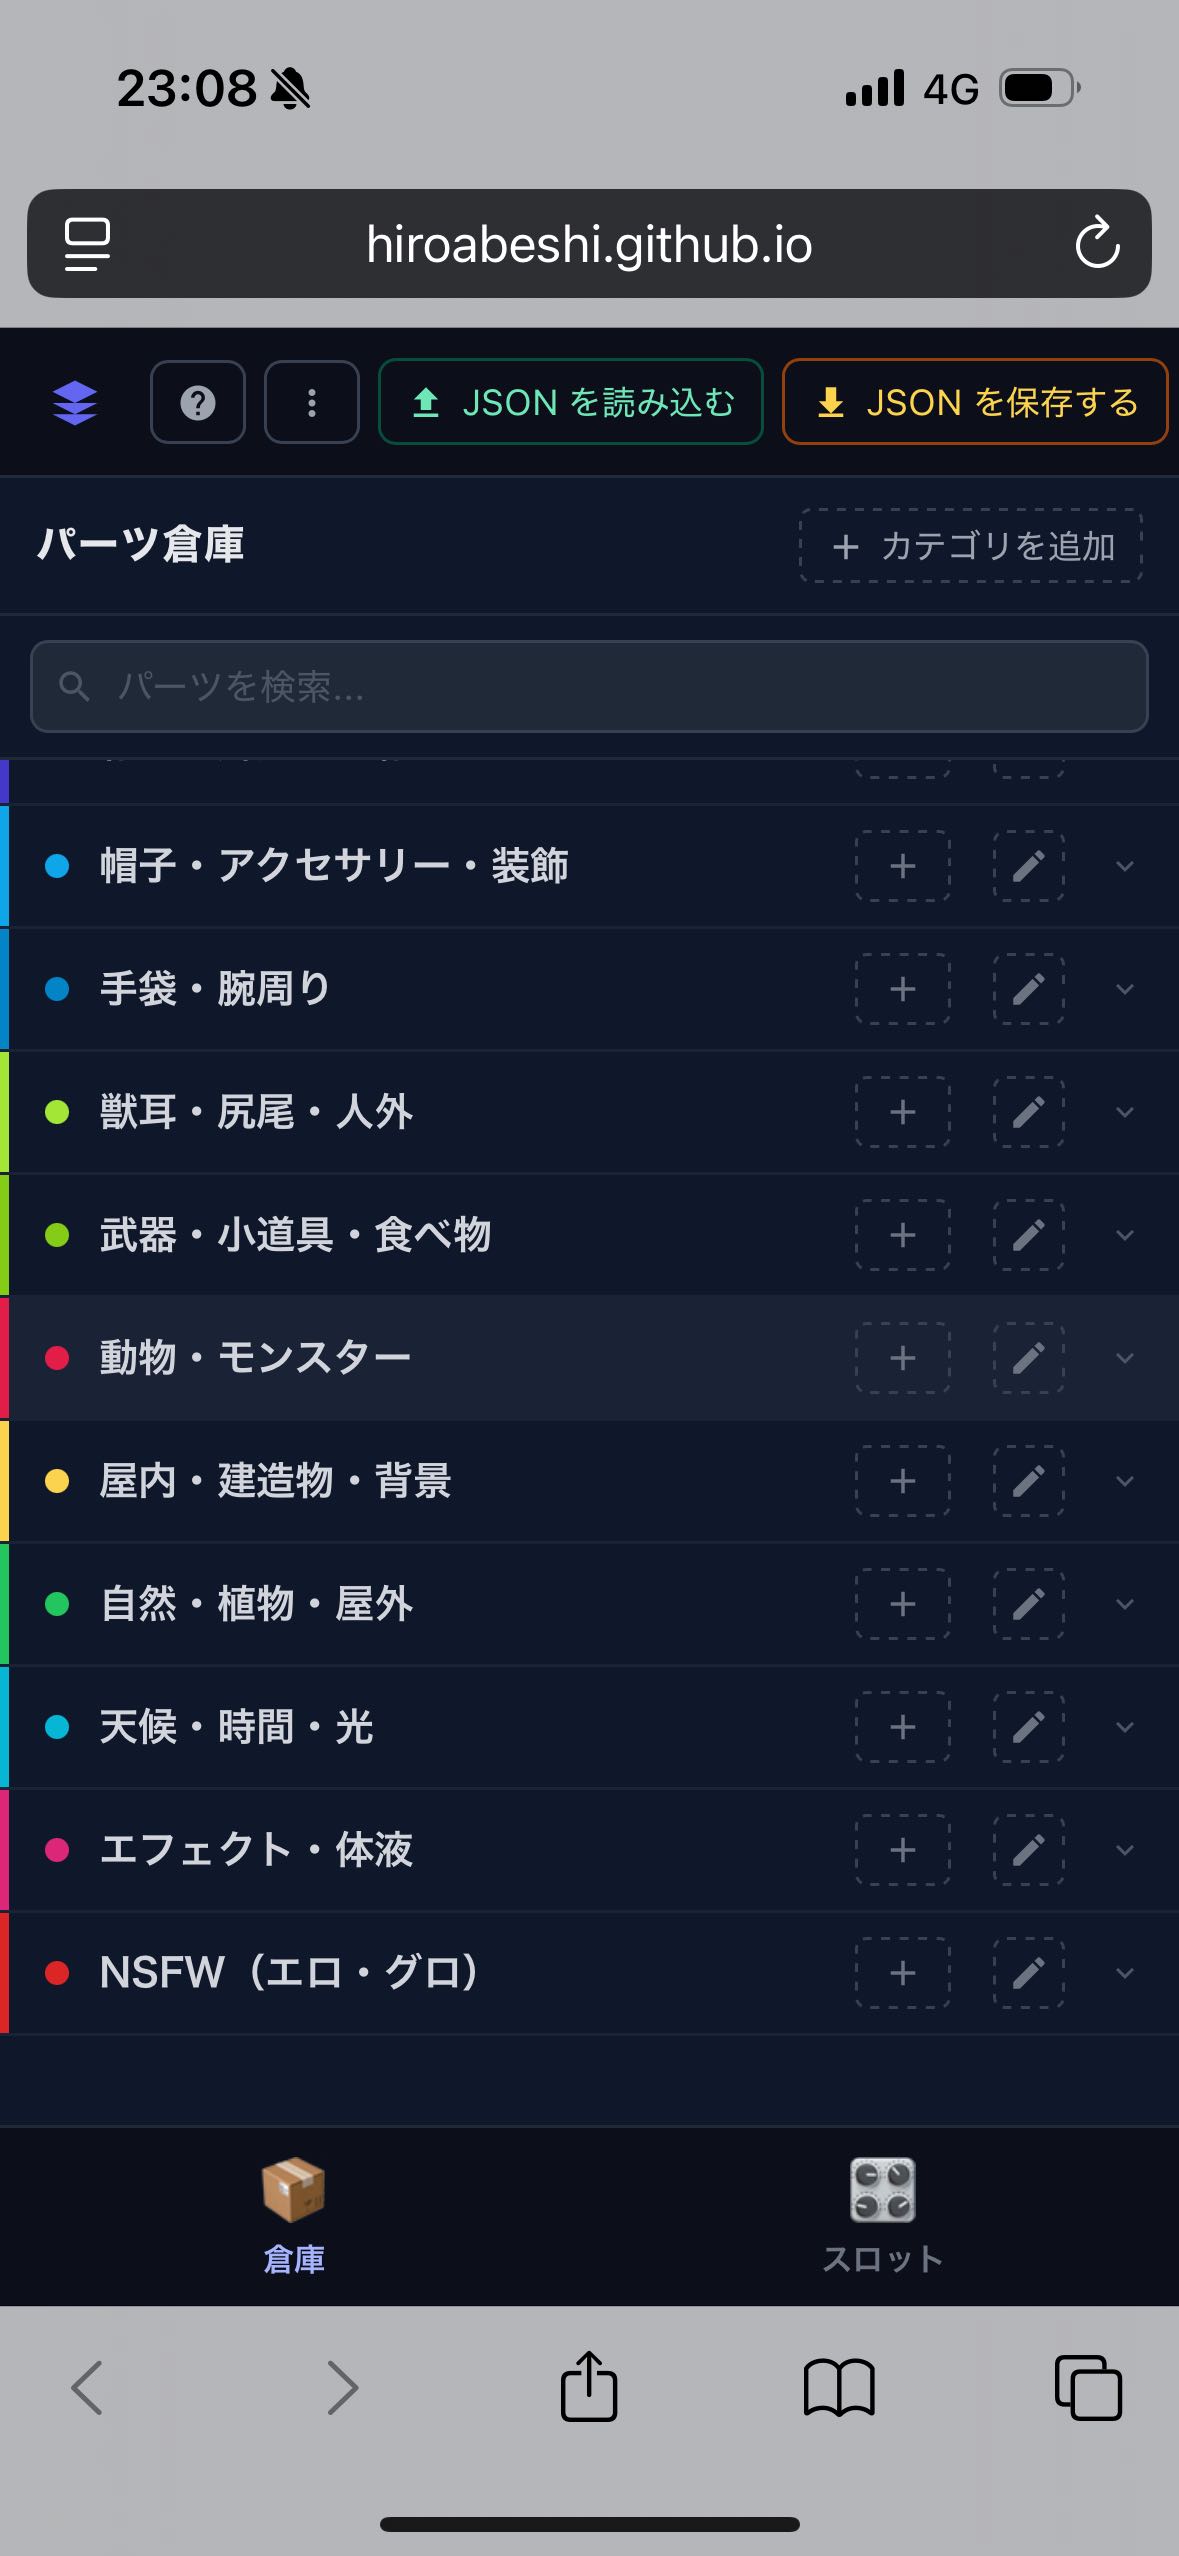Edit the NSFW category with pencil icon
Screen dimensions: 1179x2556
click(x=1028, y=1973)
